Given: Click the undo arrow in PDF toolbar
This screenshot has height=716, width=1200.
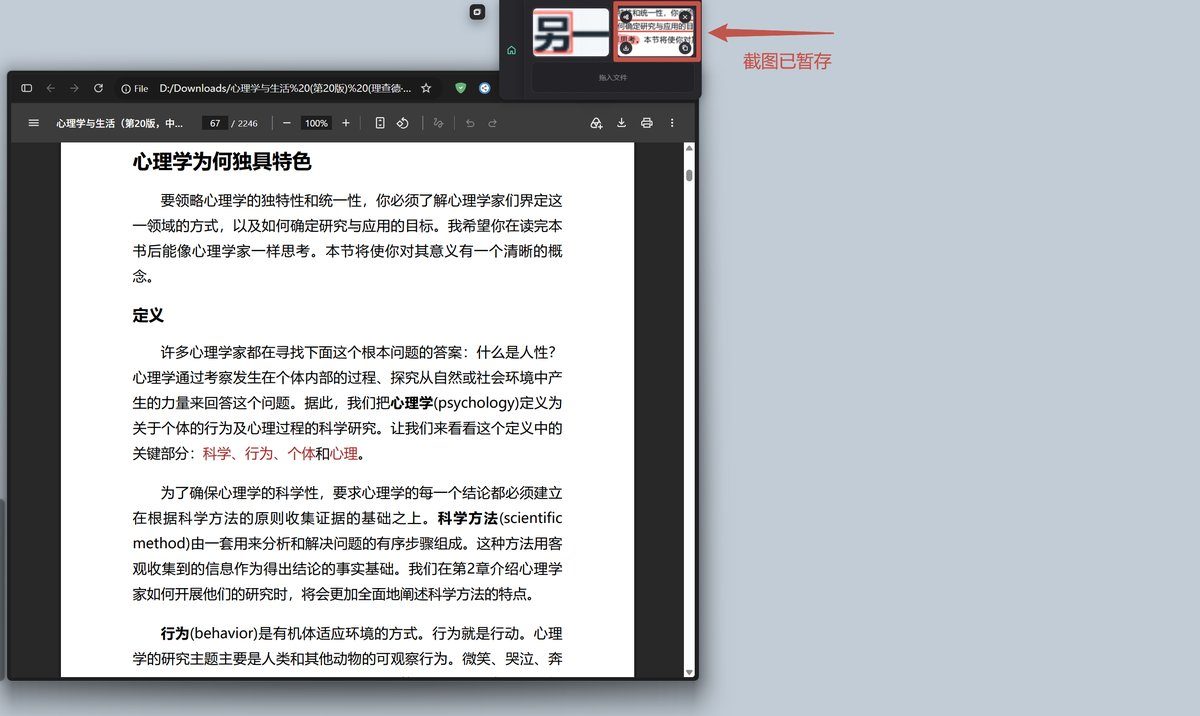Looking at the screenshot, I should (x=469, y=123).
